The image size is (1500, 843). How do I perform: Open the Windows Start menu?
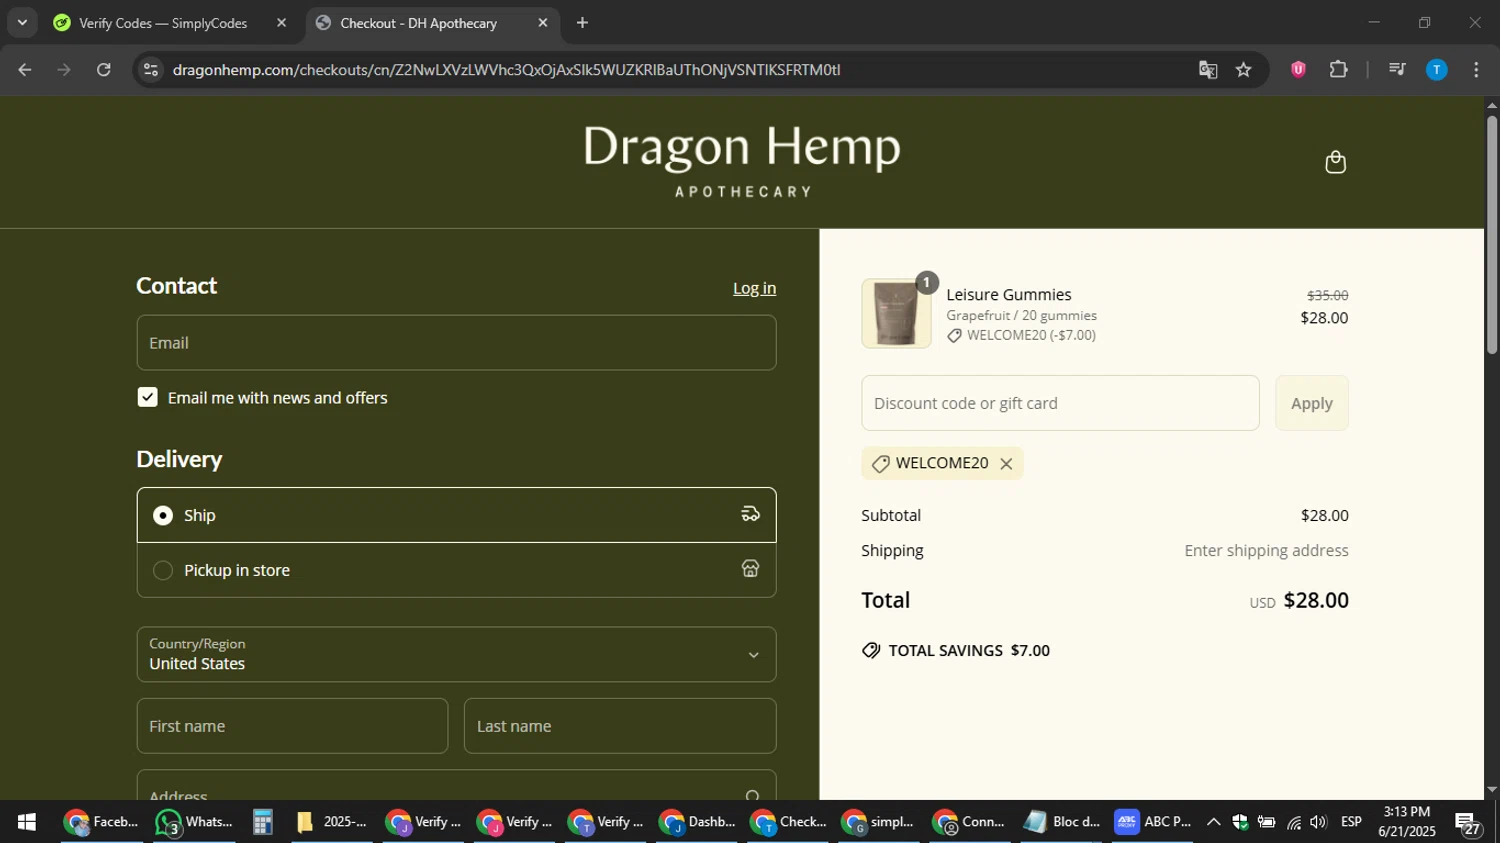coord(27,822)
